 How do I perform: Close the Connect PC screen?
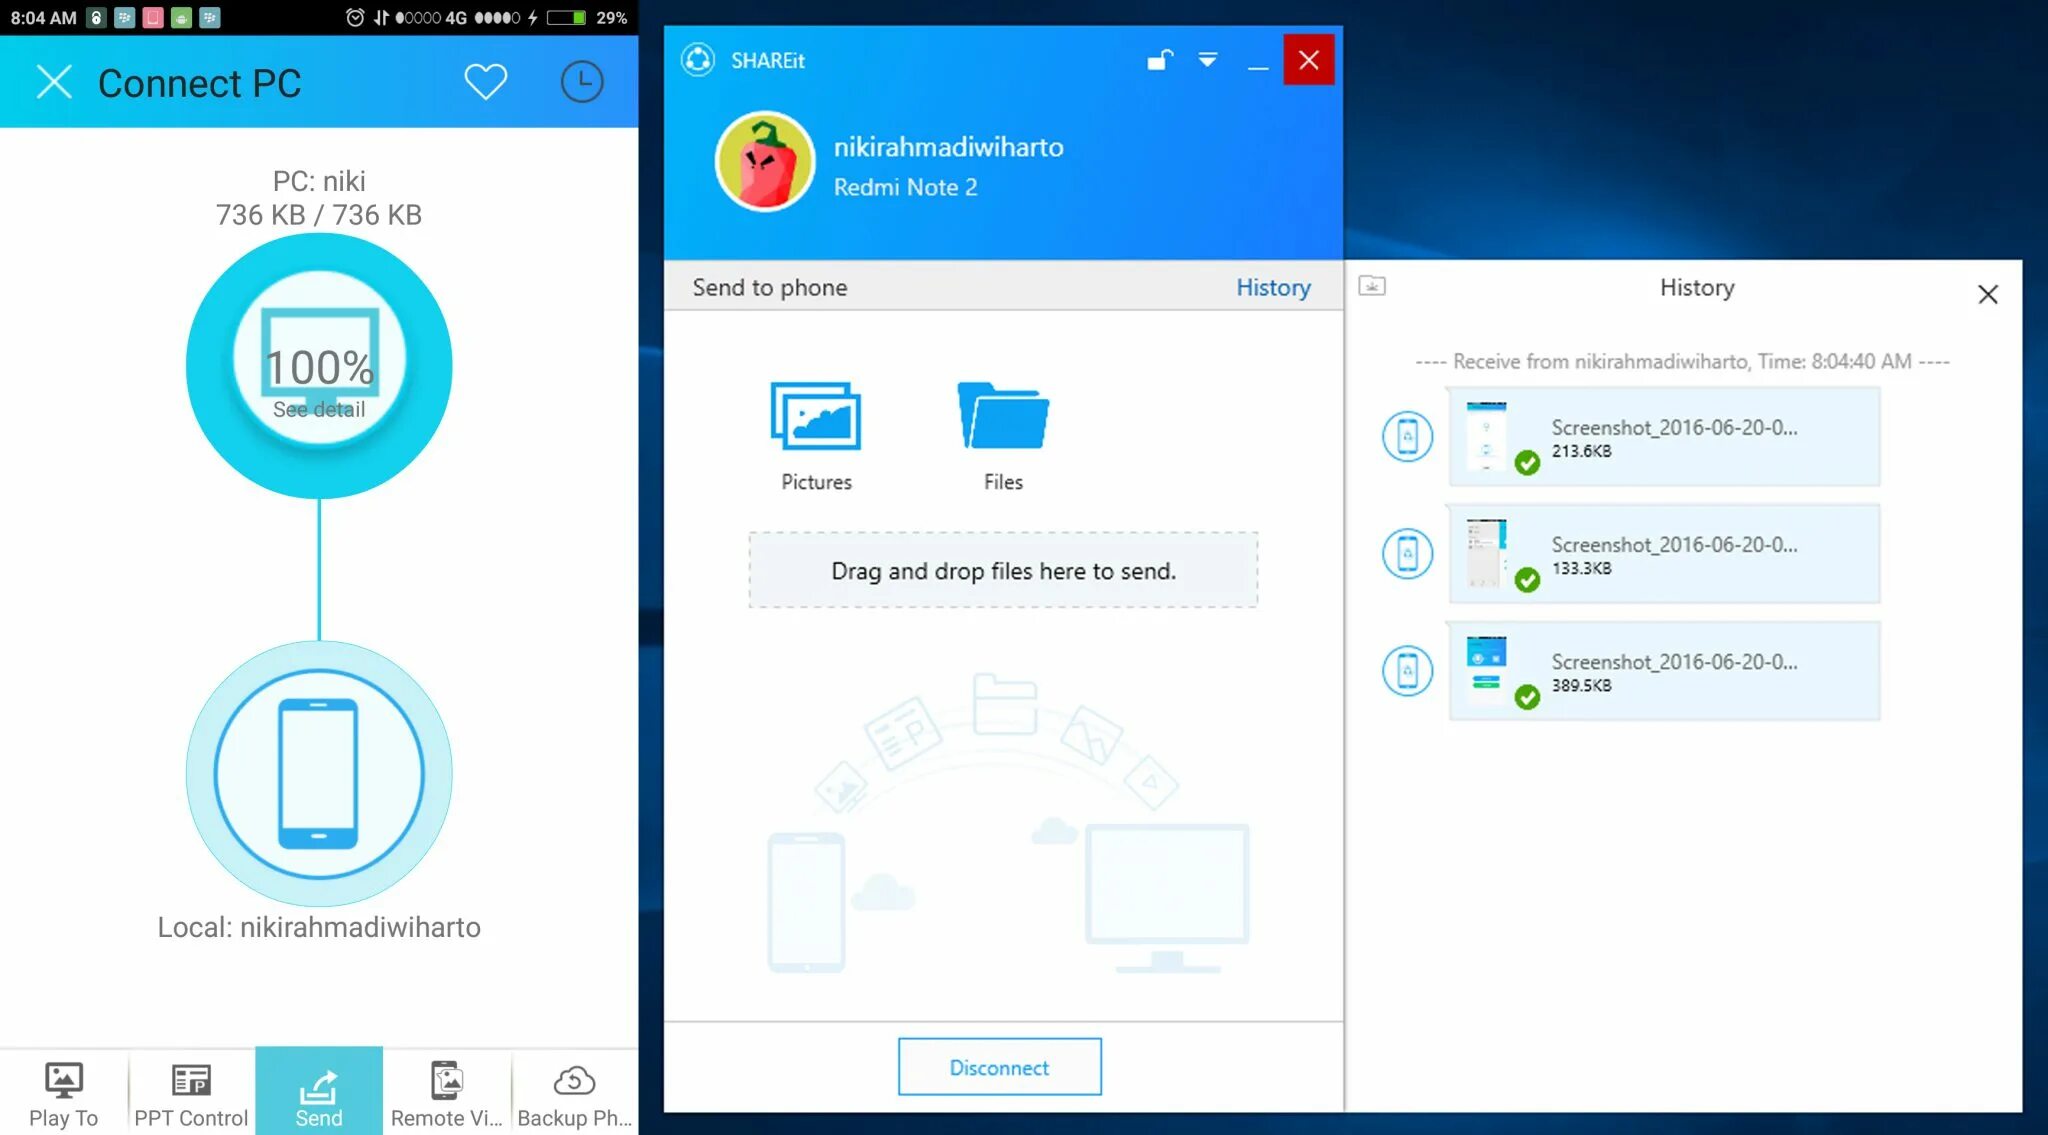54,82
